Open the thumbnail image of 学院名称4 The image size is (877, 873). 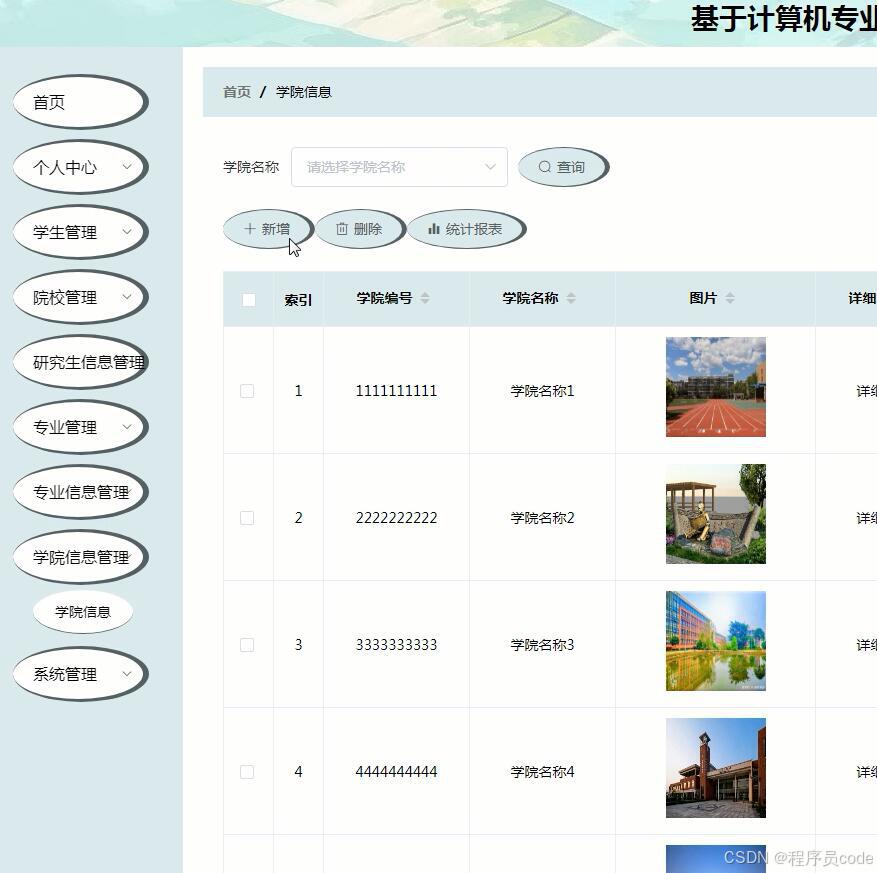[x=715, y=767]
